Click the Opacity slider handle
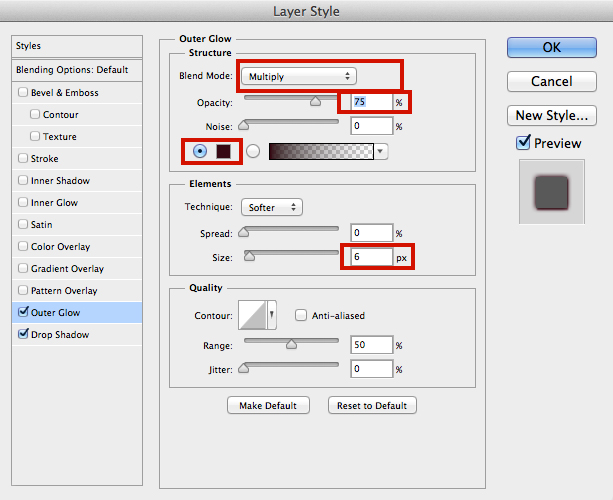 (316, 101)
